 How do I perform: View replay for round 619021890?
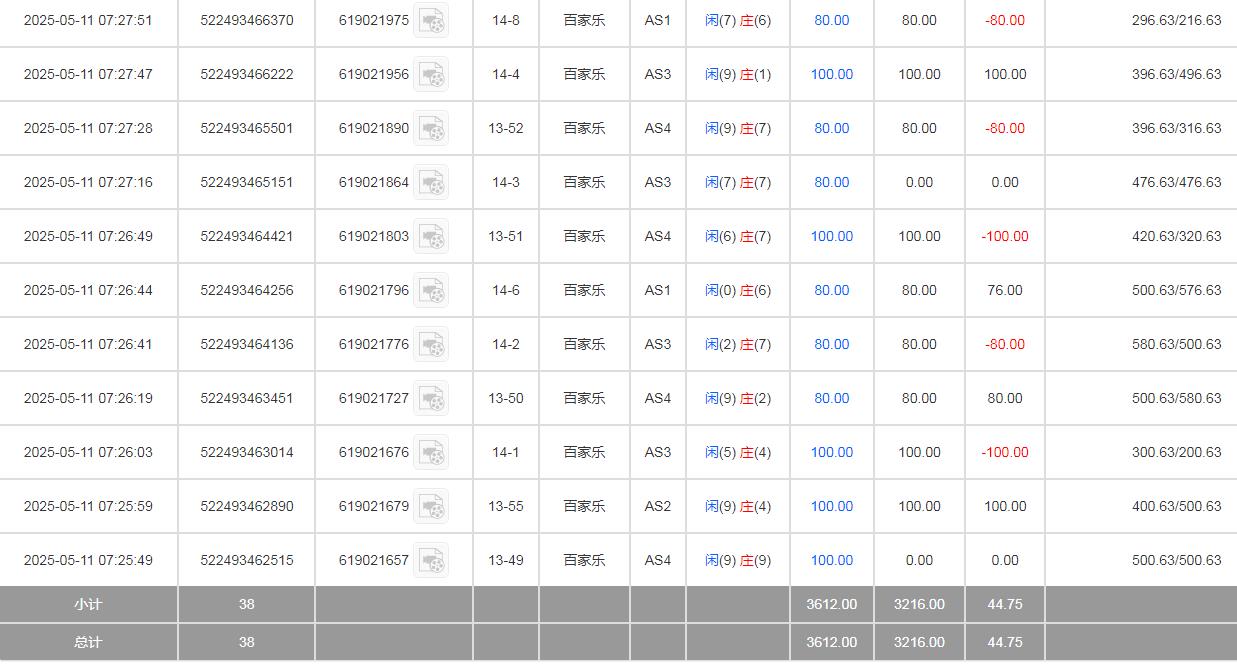click(432, 128)
